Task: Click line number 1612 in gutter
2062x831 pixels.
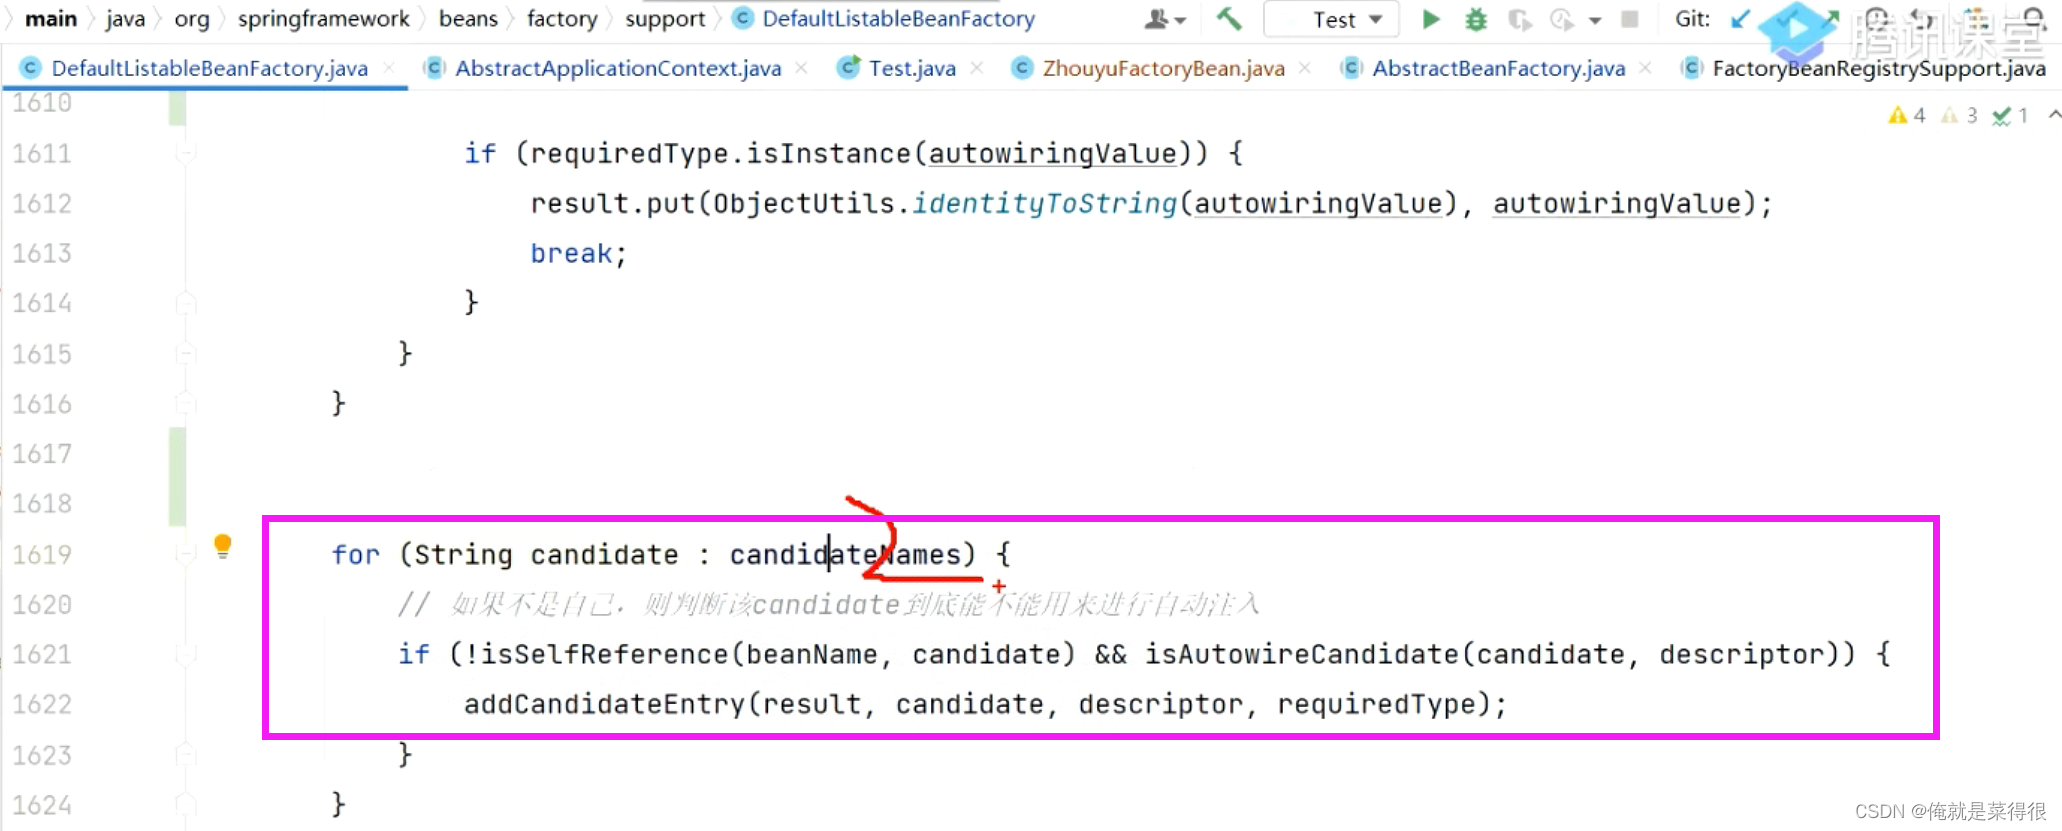Action: [42, 203]
